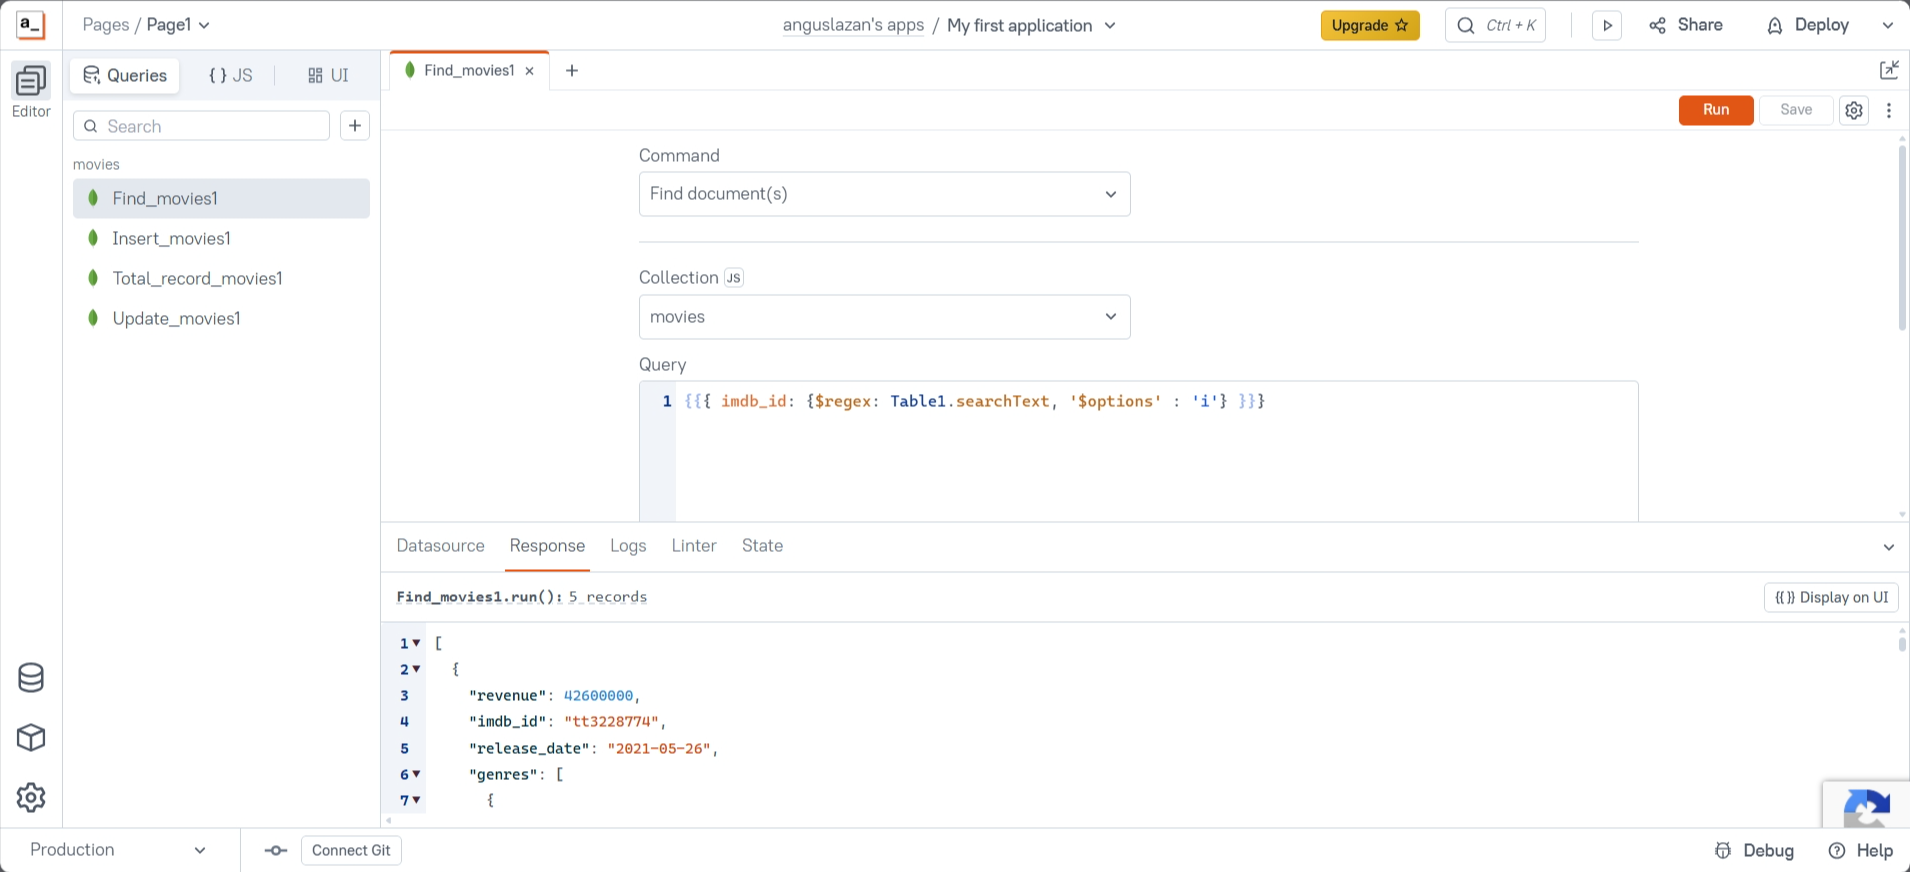Open the Linter tab
Screen dimensions: 1910x872
point(694,546)
